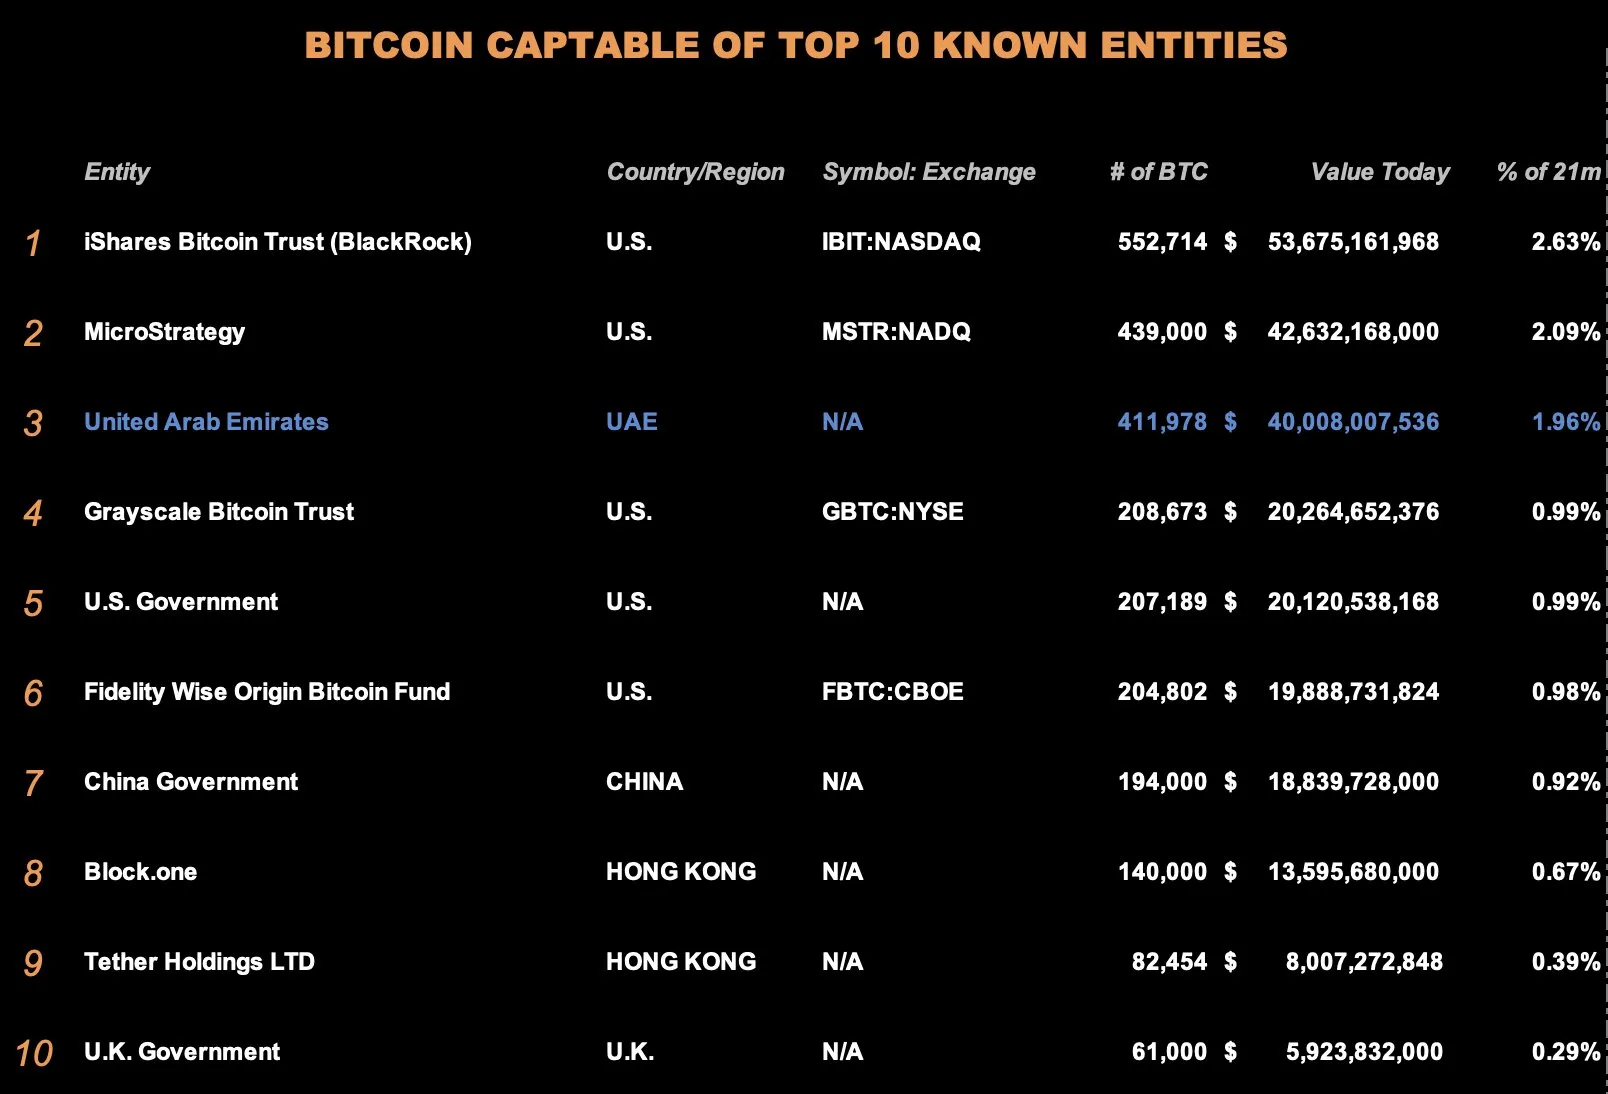Click the blue UAE country label
Image resolution: width=1608 pixels, height=1094 pixels.
pyautogui.click(x=632, y=422)
